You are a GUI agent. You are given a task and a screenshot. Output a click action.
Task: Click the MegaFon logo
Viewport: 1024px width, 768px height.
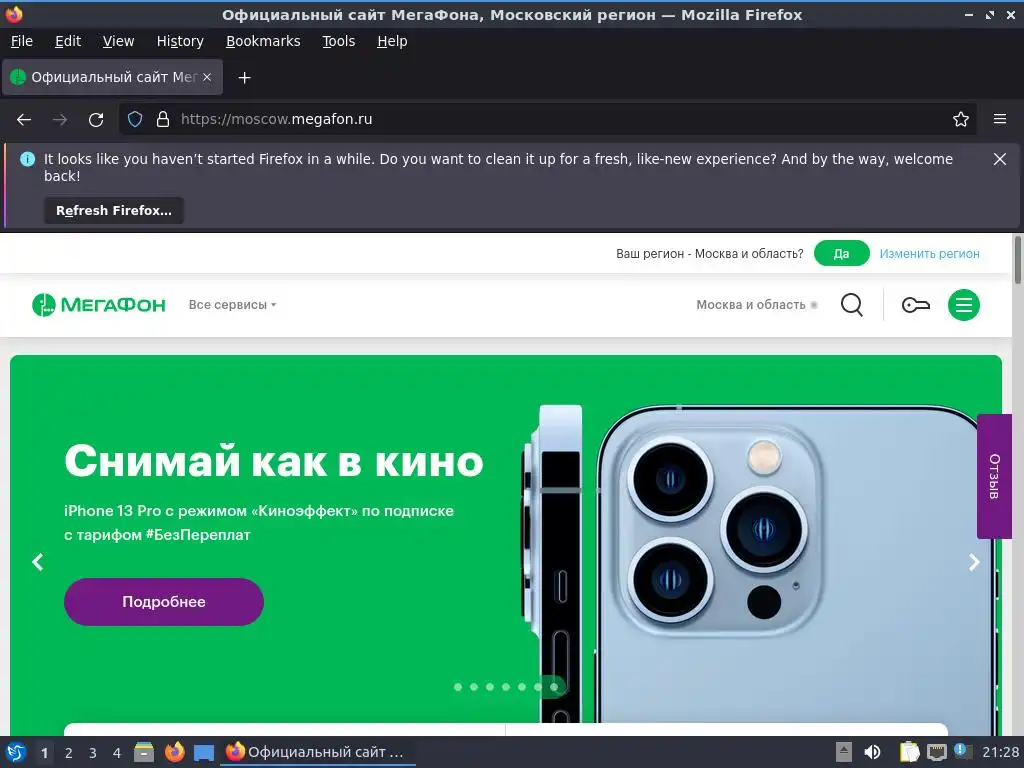click(x=99, y=305)
